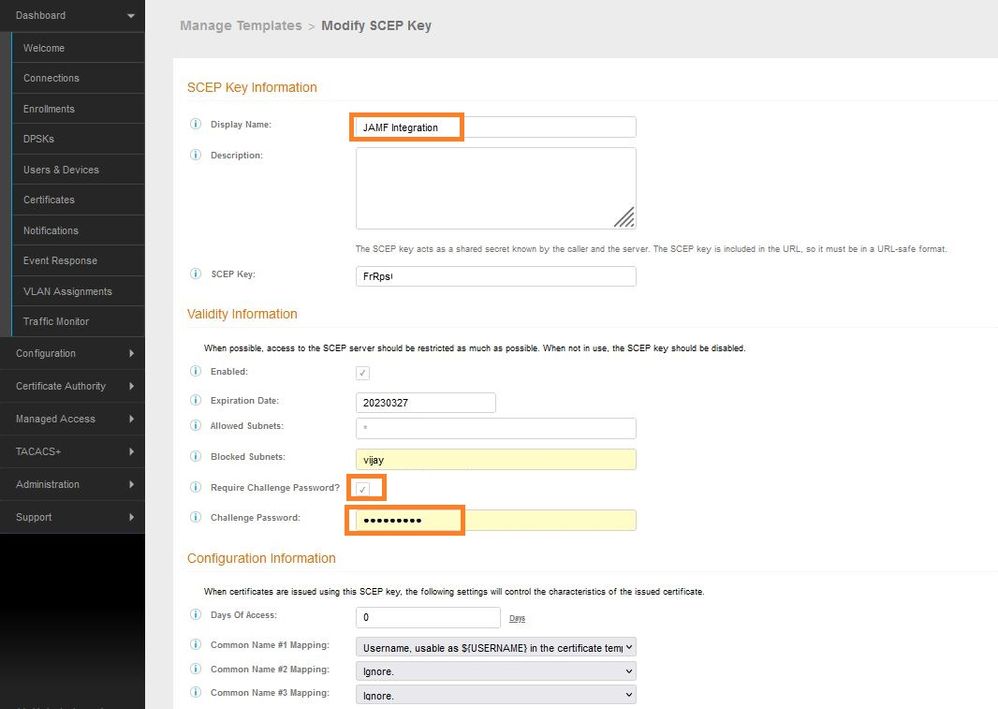The width and height of the screenshot is (998, 709).
Task: Click info icon beside Display Name
Action: pos(196,125)
